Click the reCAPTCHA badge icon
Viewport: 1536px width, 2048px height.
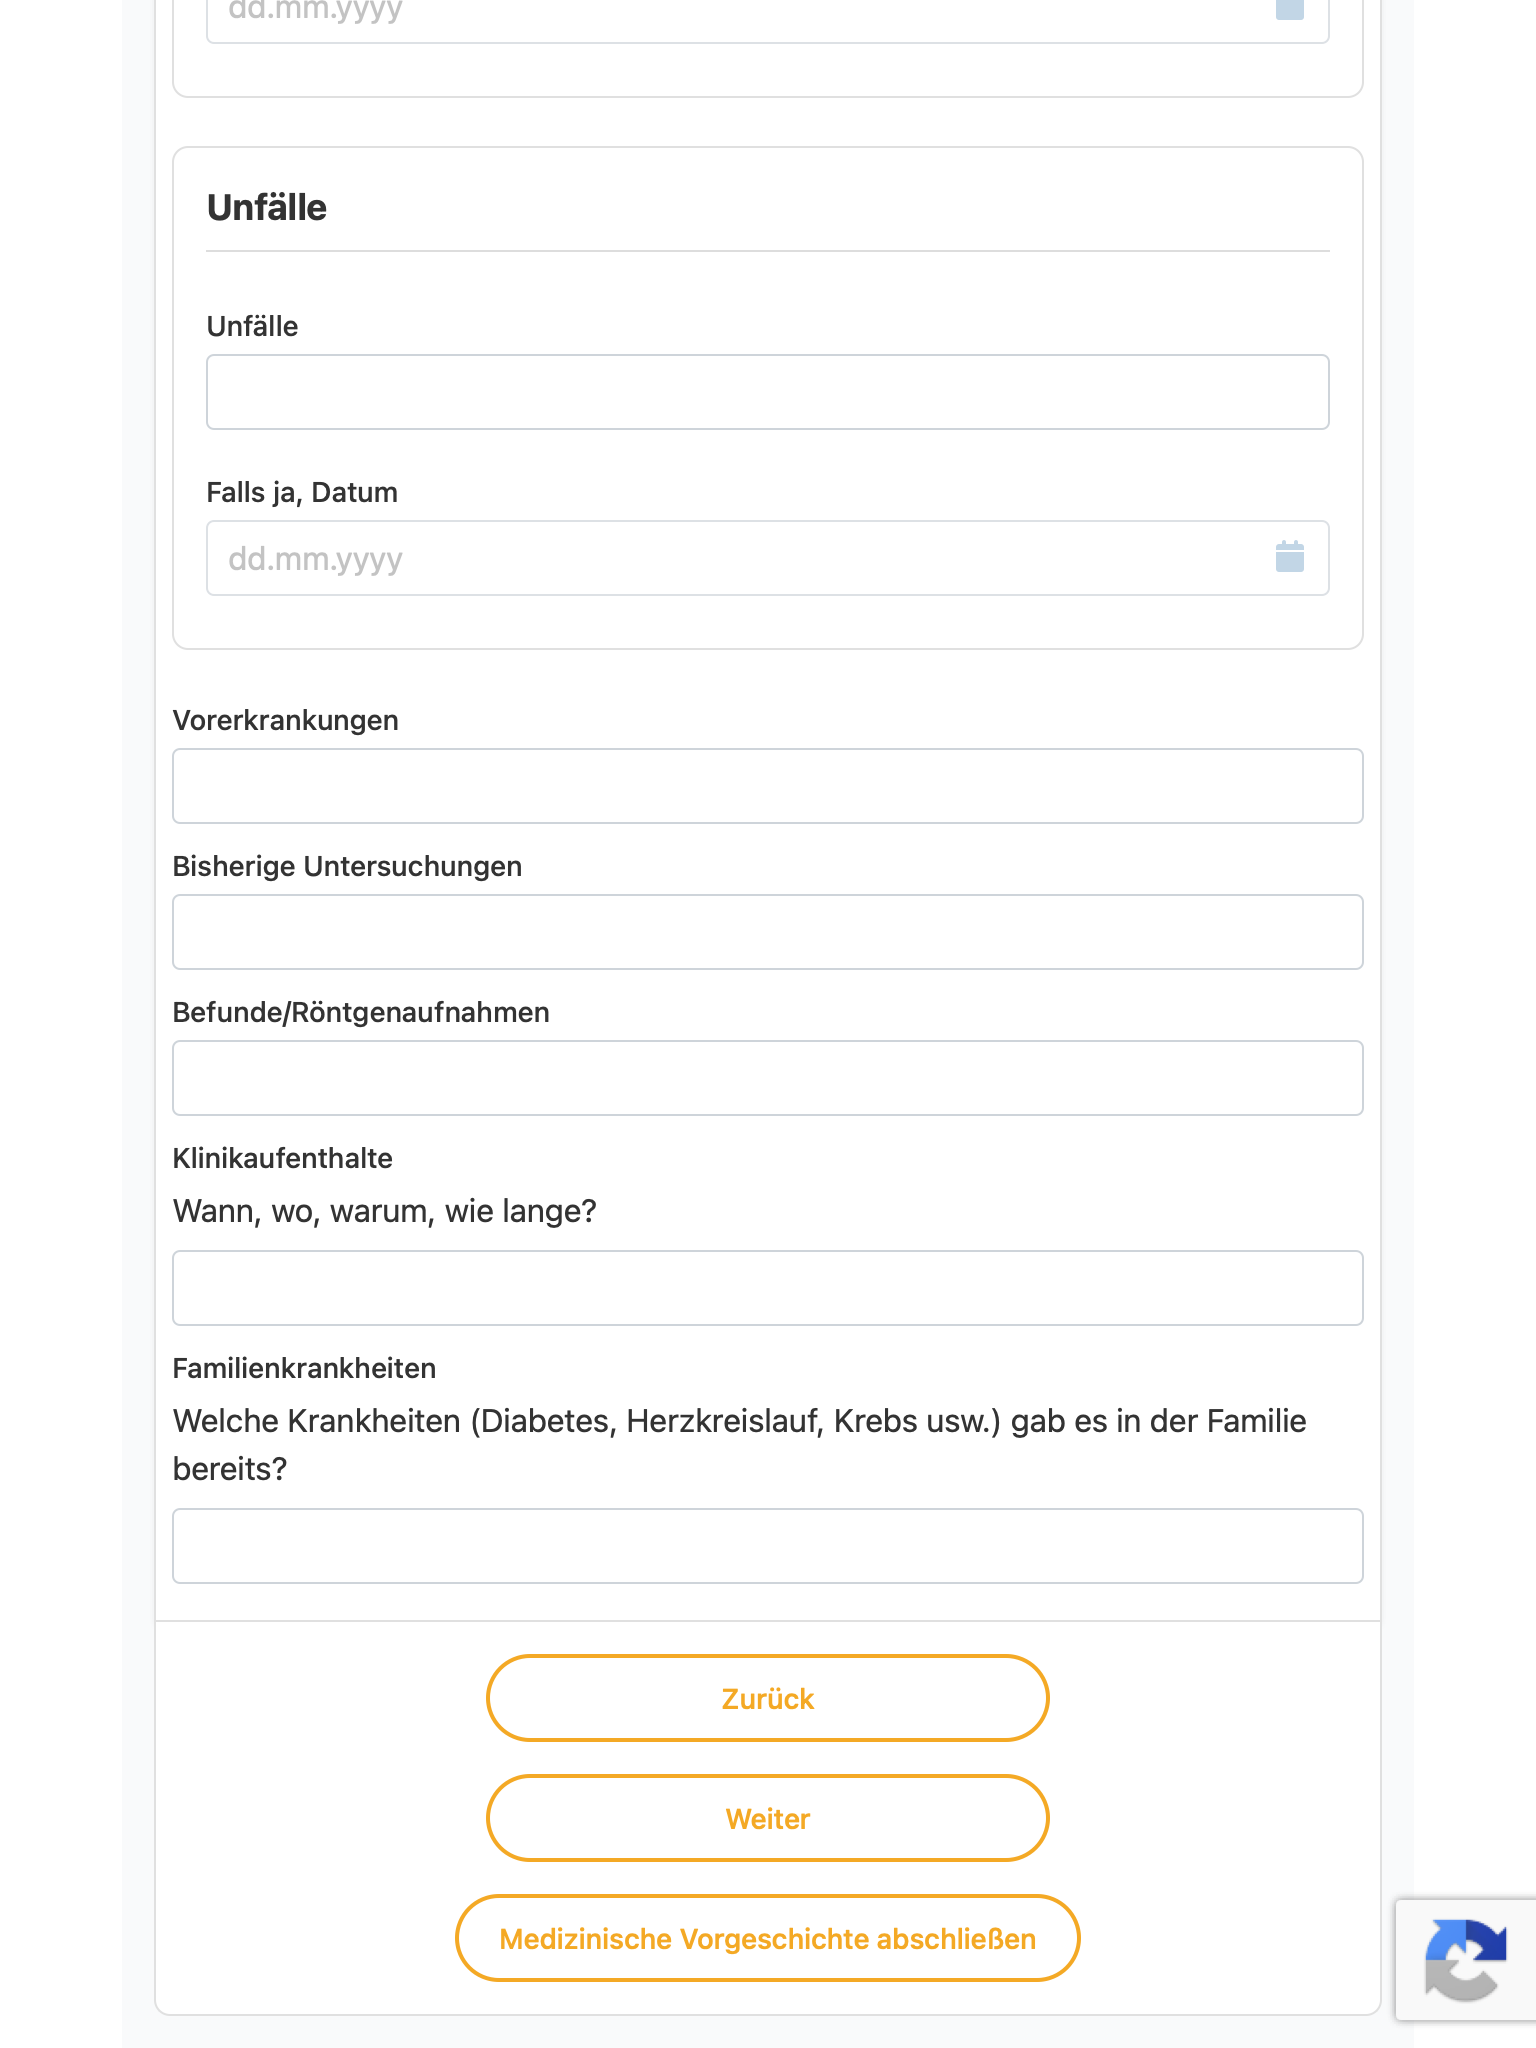pyautogui.click(x=1465, y=1959)
